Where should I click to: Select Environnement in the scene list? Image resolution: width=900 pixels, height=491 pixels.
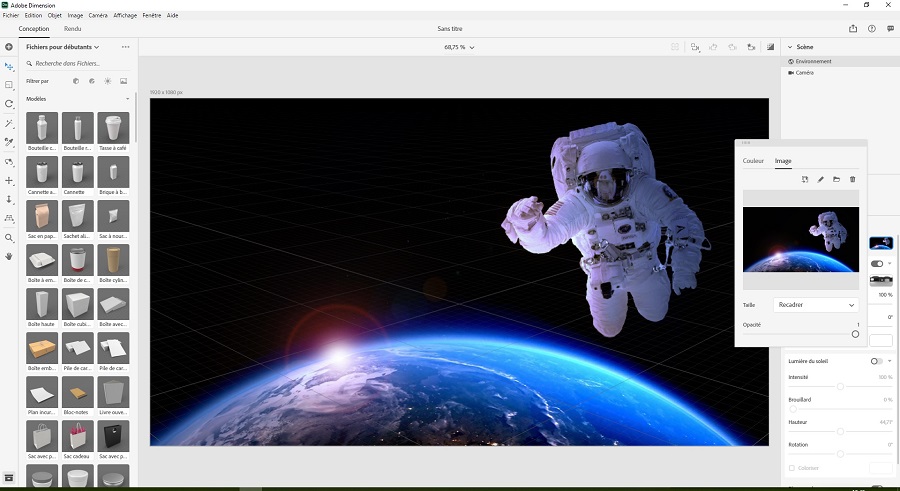point(840,61)
